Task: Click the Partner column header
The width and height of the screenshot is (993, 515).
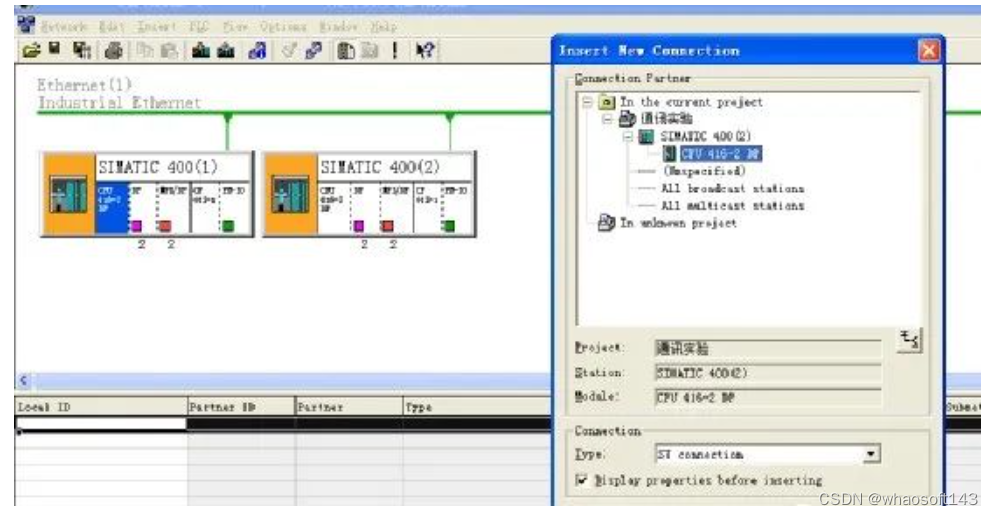Action: pyautogui.click(x=348, y=407)
